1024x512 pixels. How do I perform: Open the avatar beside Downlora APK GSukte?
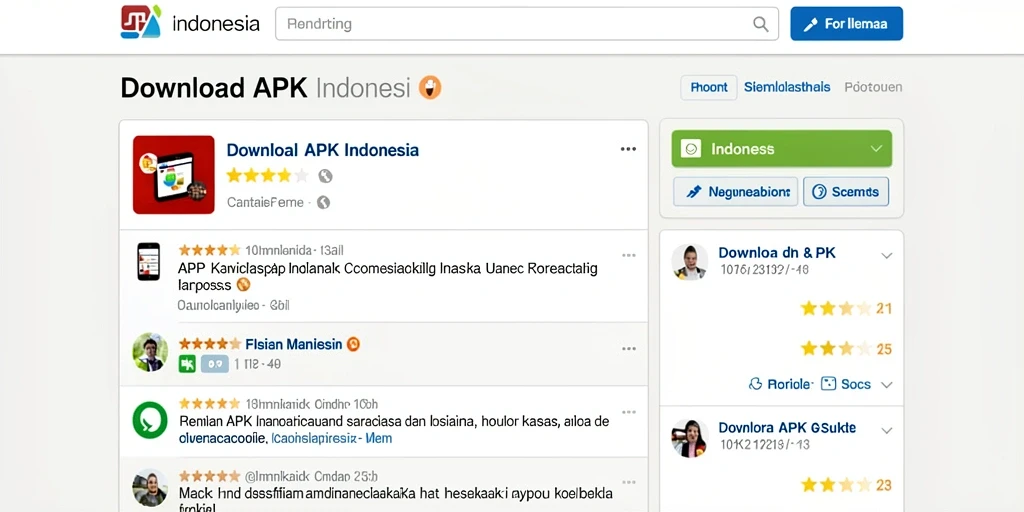pos(690,438)
